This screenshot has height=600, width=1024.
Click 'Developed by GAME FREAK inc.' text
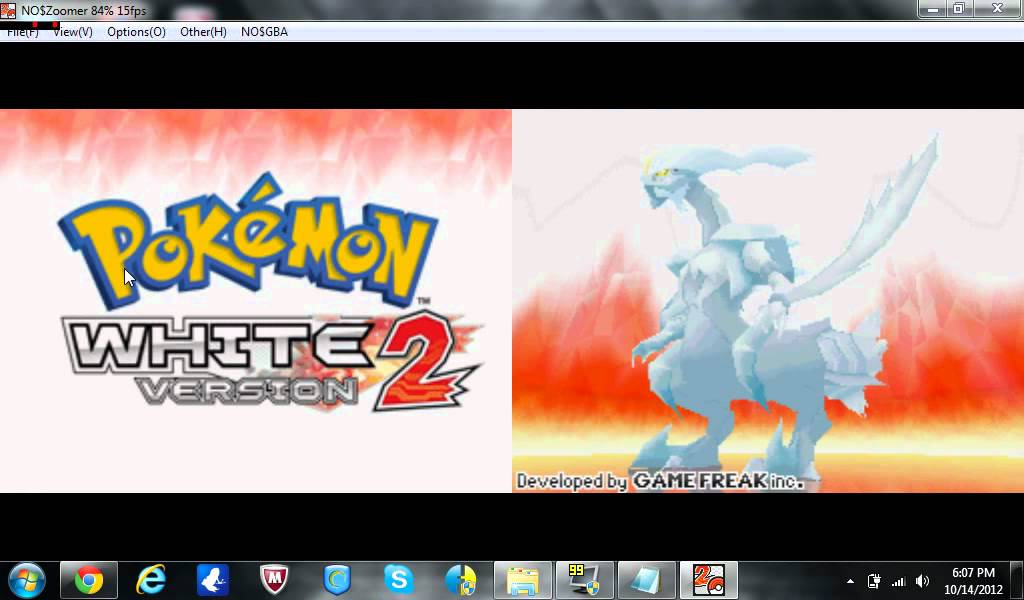660,481
